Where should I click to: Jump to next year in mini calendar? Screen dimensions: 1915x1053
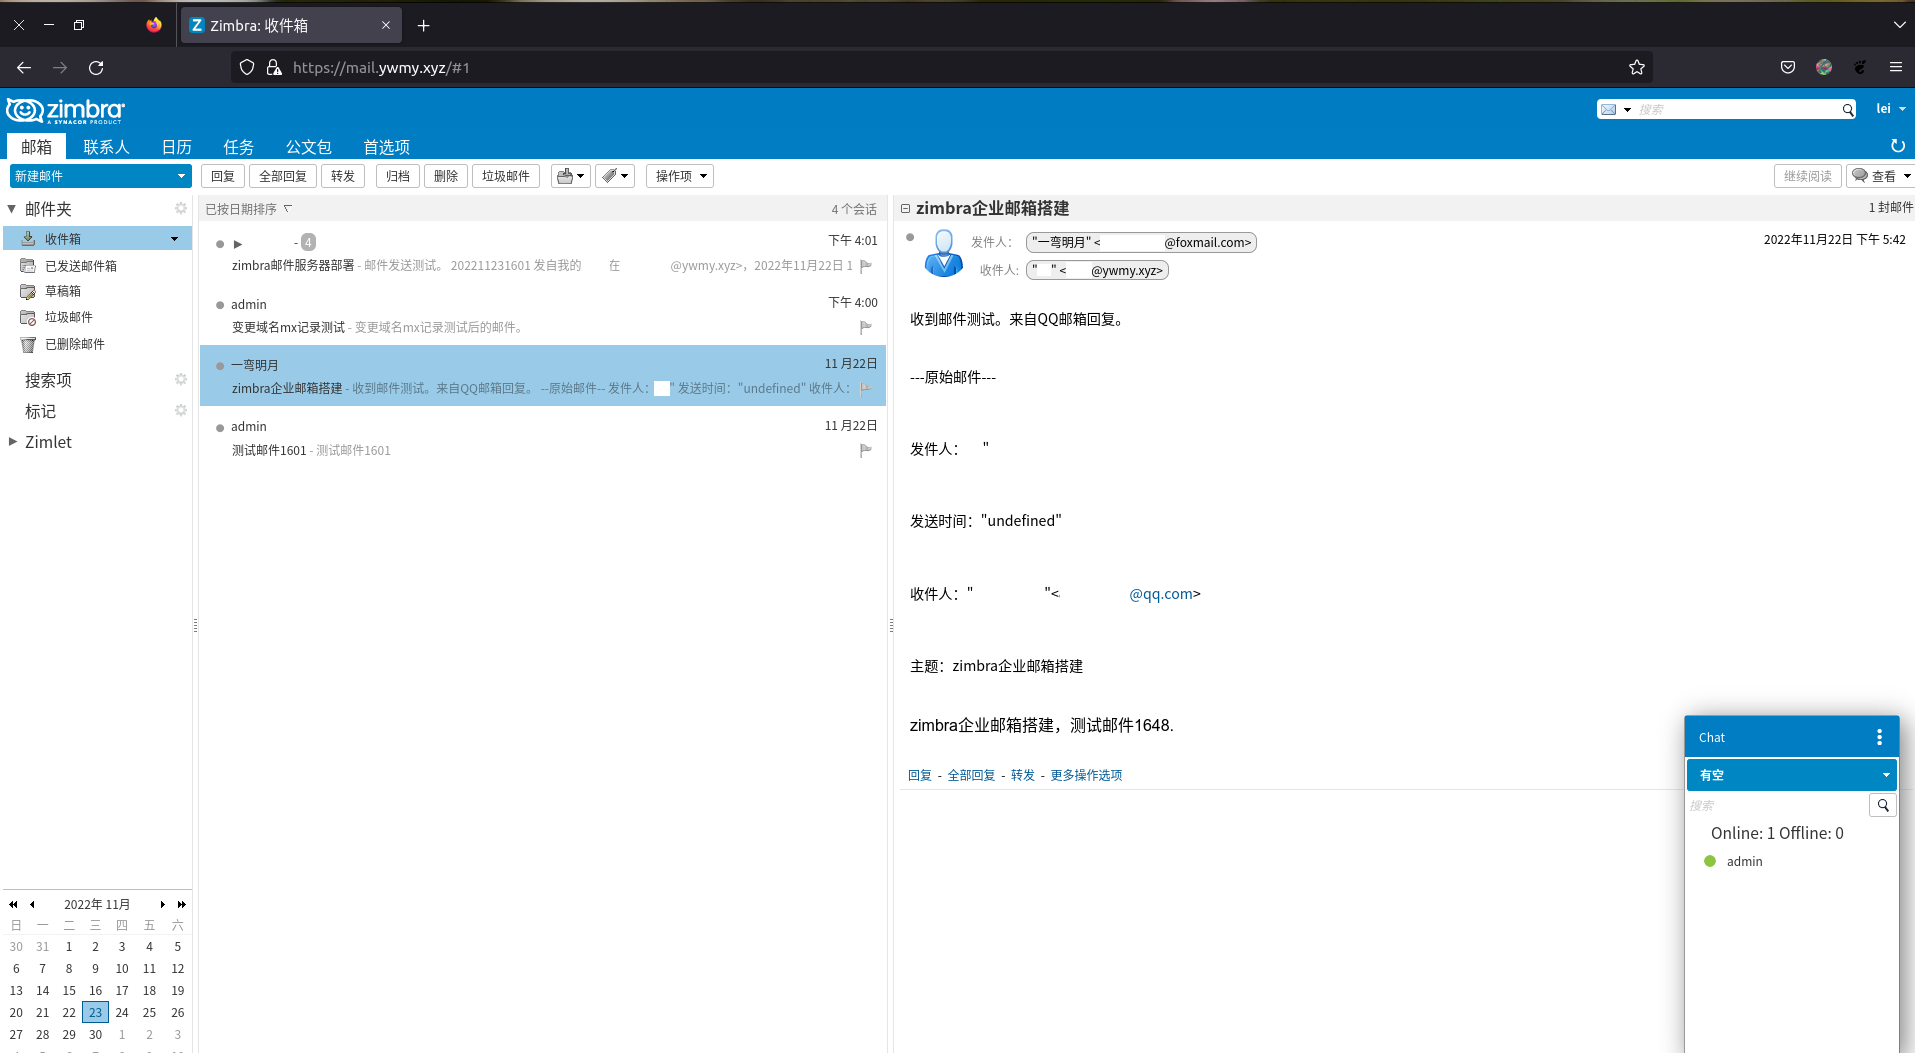(x=181, y=904)
